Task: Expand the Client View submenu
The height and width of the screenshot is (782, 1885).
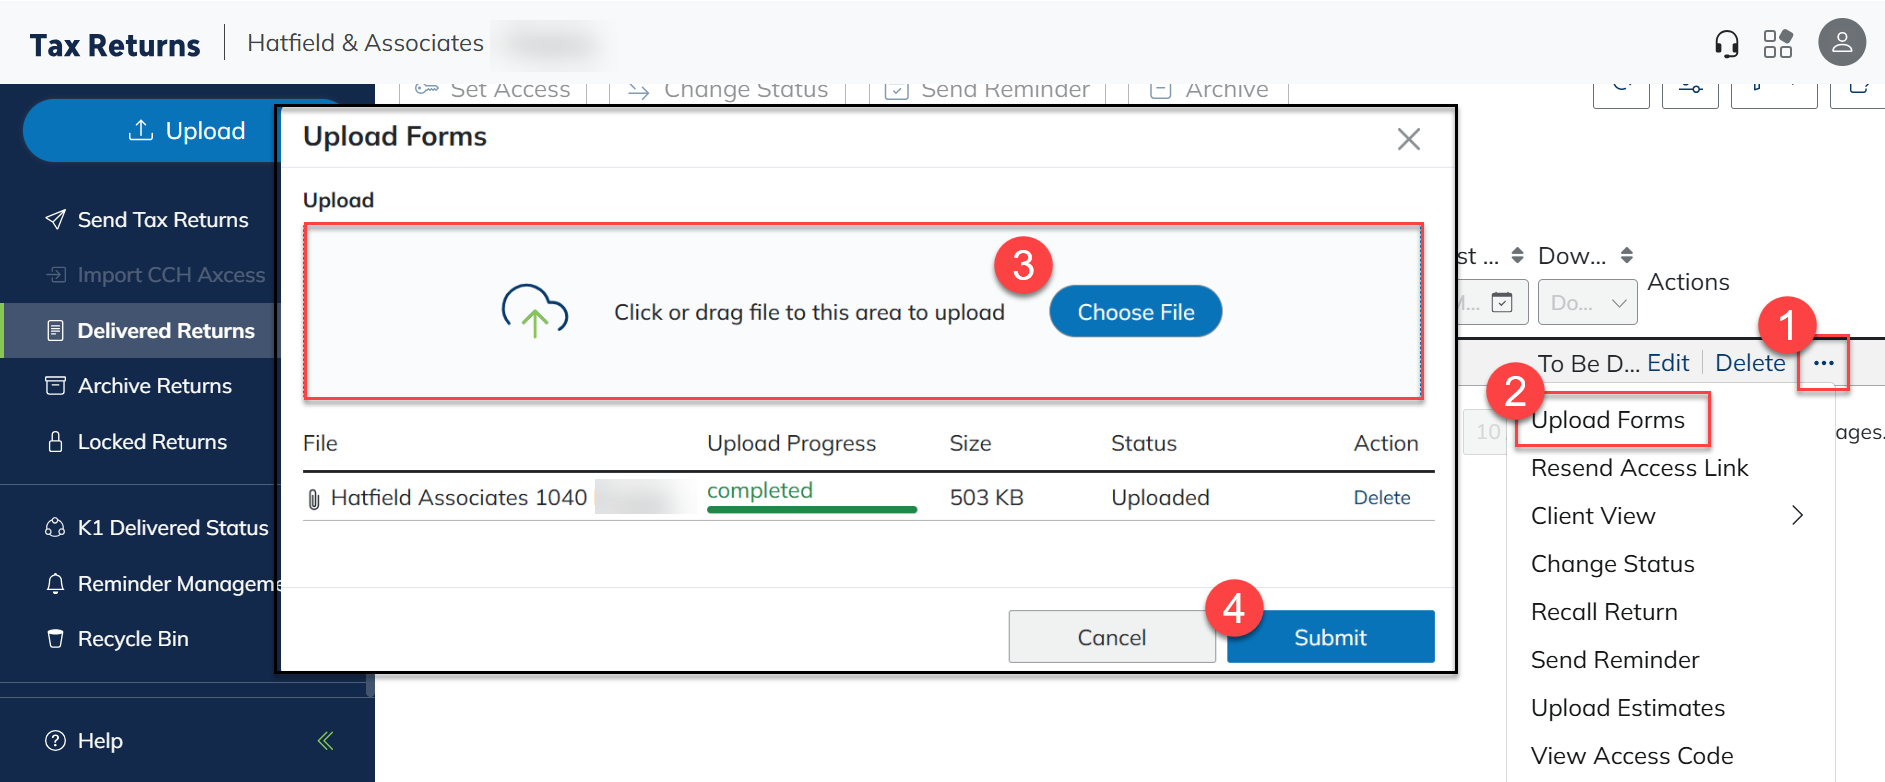Action: 1796,516
